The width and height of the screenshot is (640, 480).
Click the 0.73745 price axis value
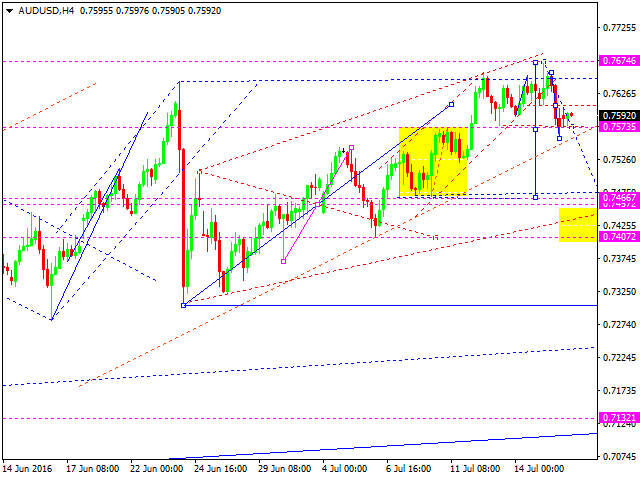[619, 258]
